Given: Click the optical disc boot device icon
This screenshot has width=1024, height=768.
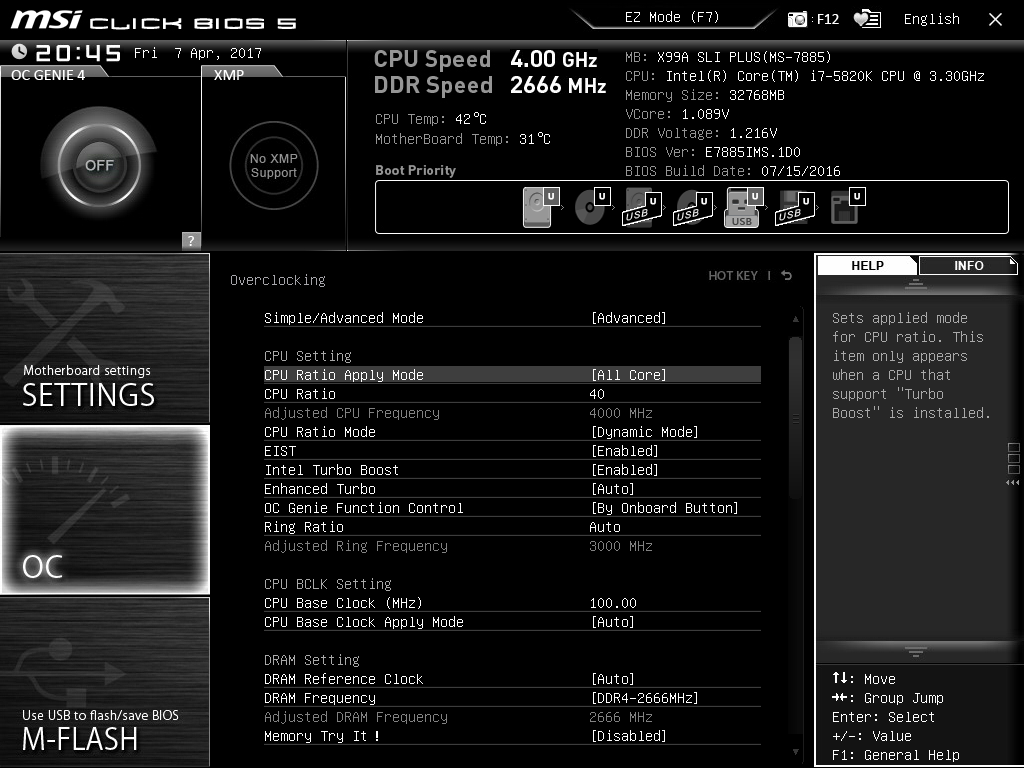Looking at the screenshot, I should pos(592,206).
